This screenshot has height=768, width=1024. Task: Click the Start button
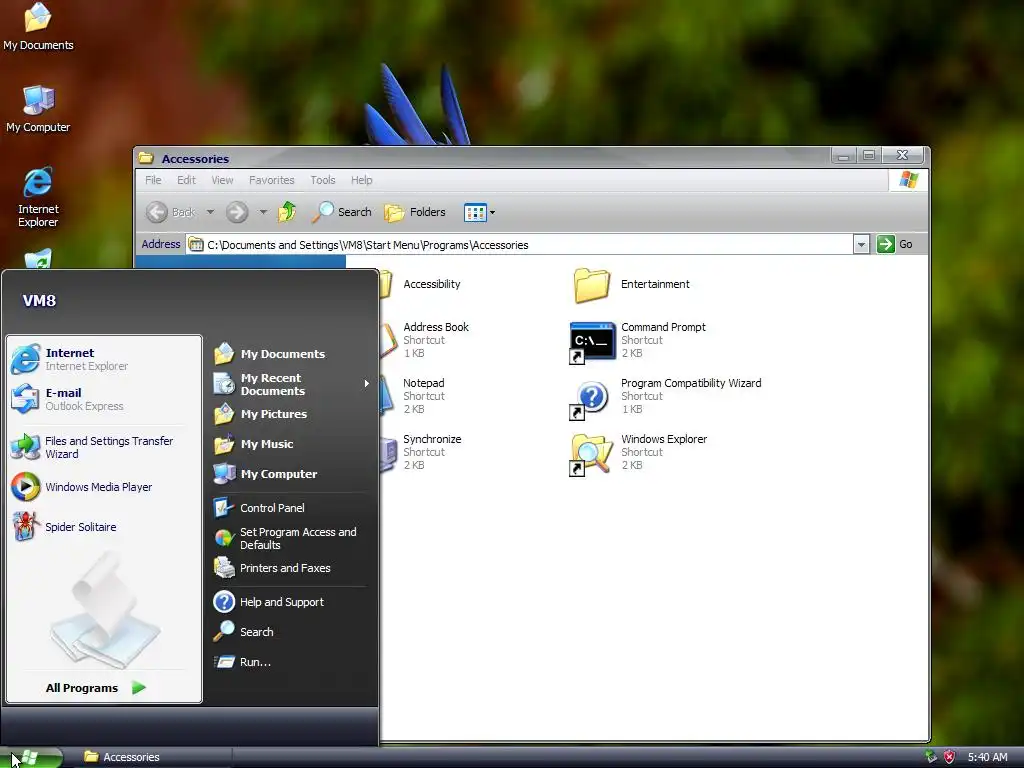(x=31, y=758)
